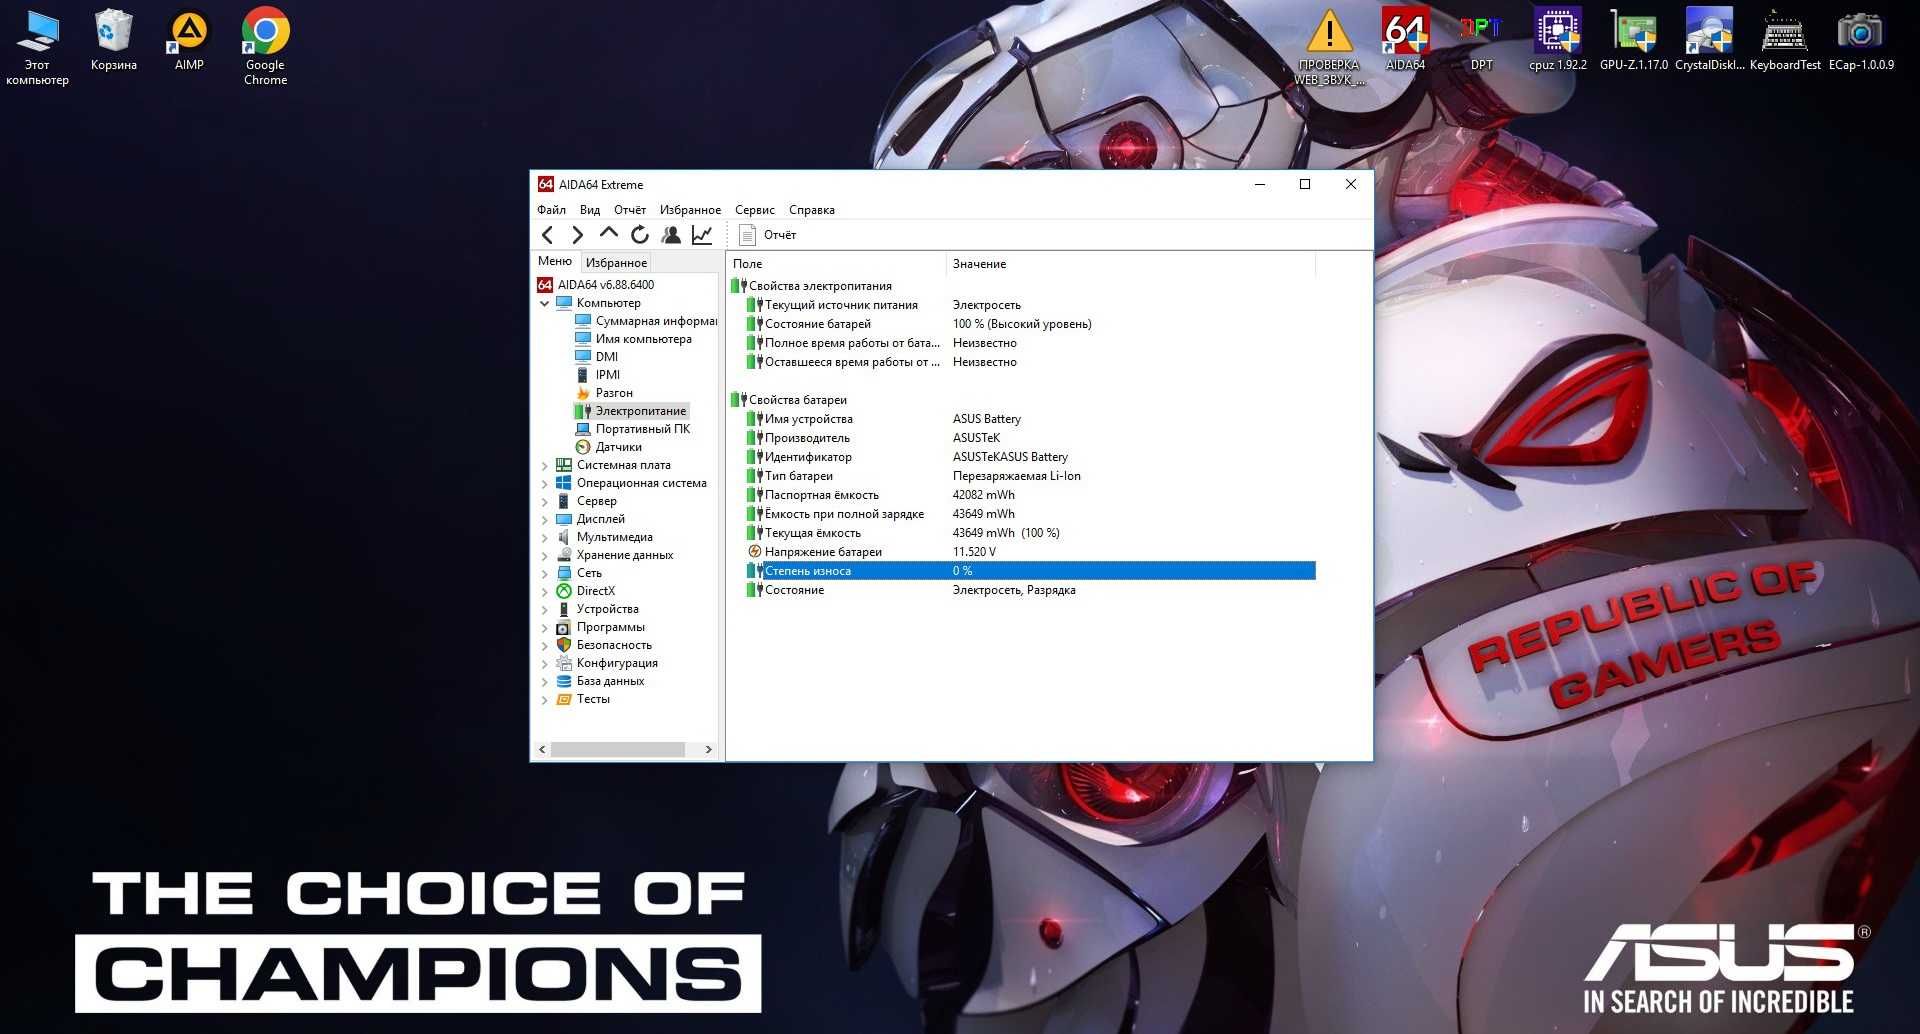Open ПРОВЕРКА WEB_ЗВУК desktop icon
Viewport: 1920px width, 1034px height.
[x=1329, y=47]
